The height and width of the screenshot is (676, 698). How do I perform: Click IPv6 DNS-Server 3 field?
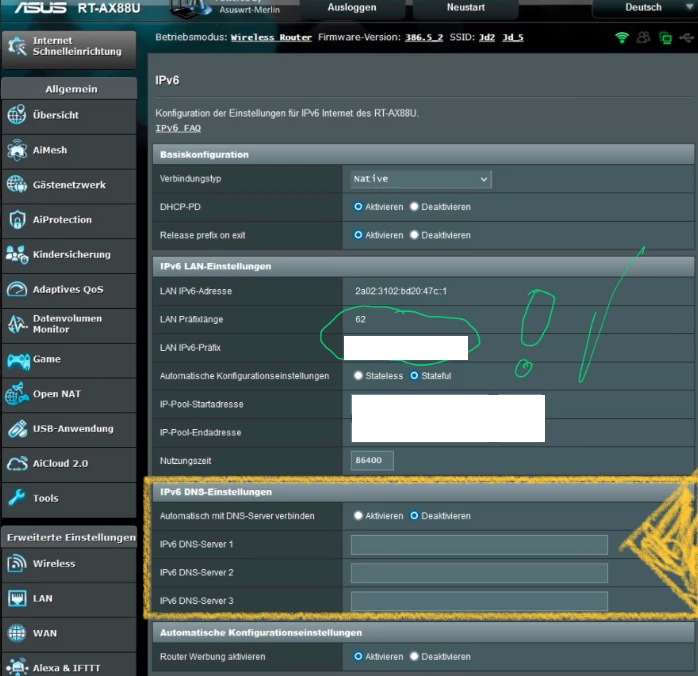point(479,601)
